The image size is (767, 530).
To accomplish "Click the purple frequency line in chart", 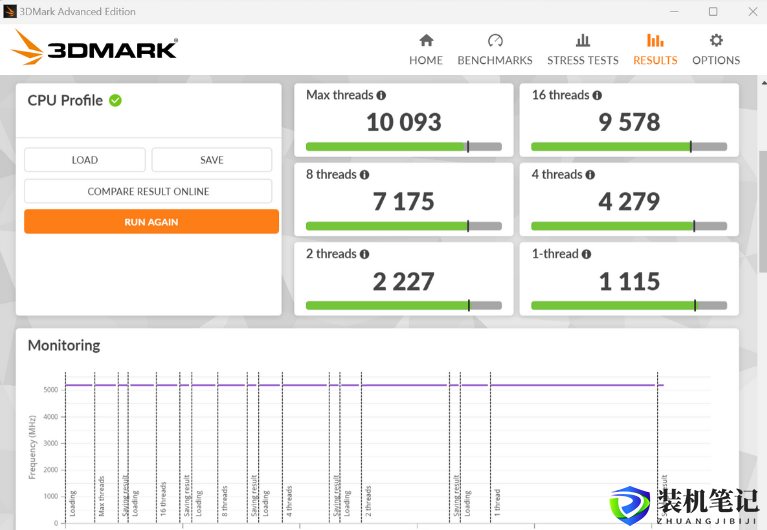I will [x=364, y=385].
